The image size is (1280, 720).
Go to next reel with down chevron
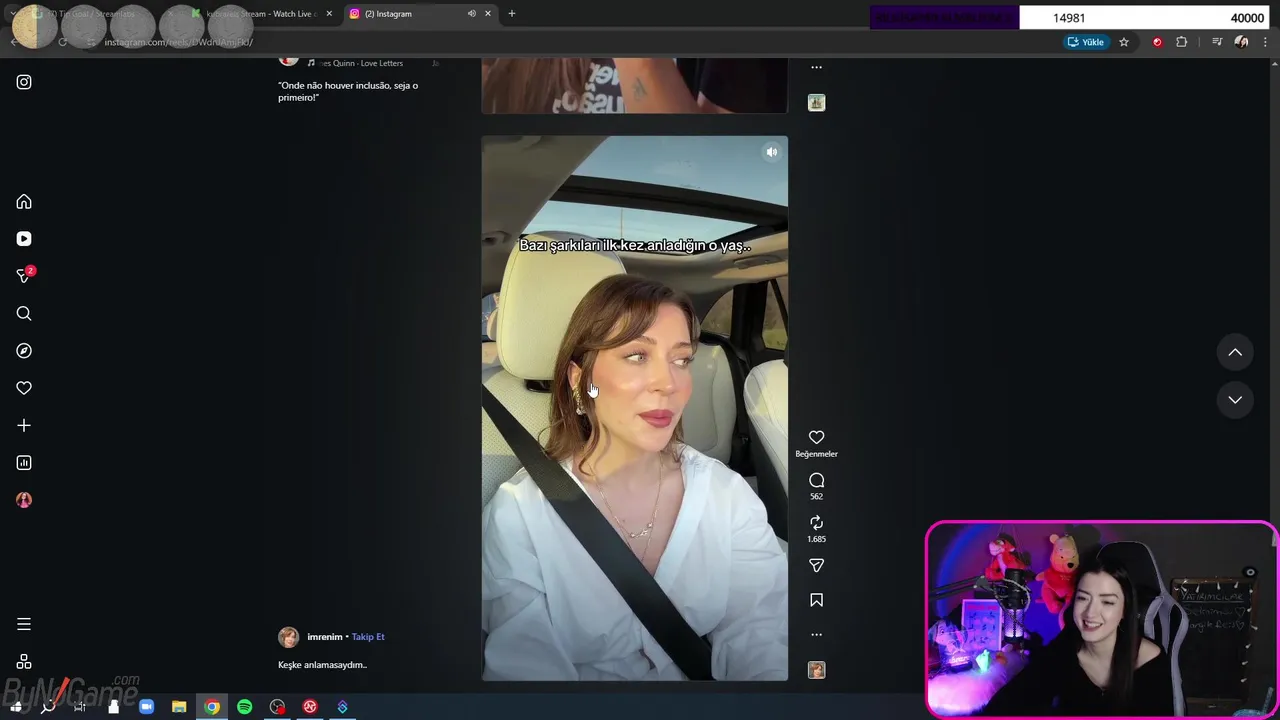pyautogui.click(x=1235, y=399)
